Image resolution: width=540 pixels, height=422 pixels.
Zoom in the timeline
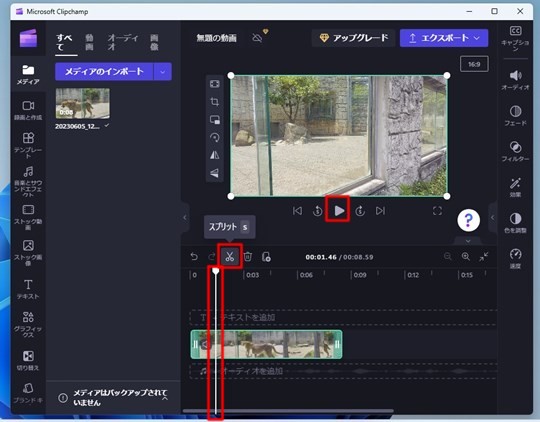point(466,256)
